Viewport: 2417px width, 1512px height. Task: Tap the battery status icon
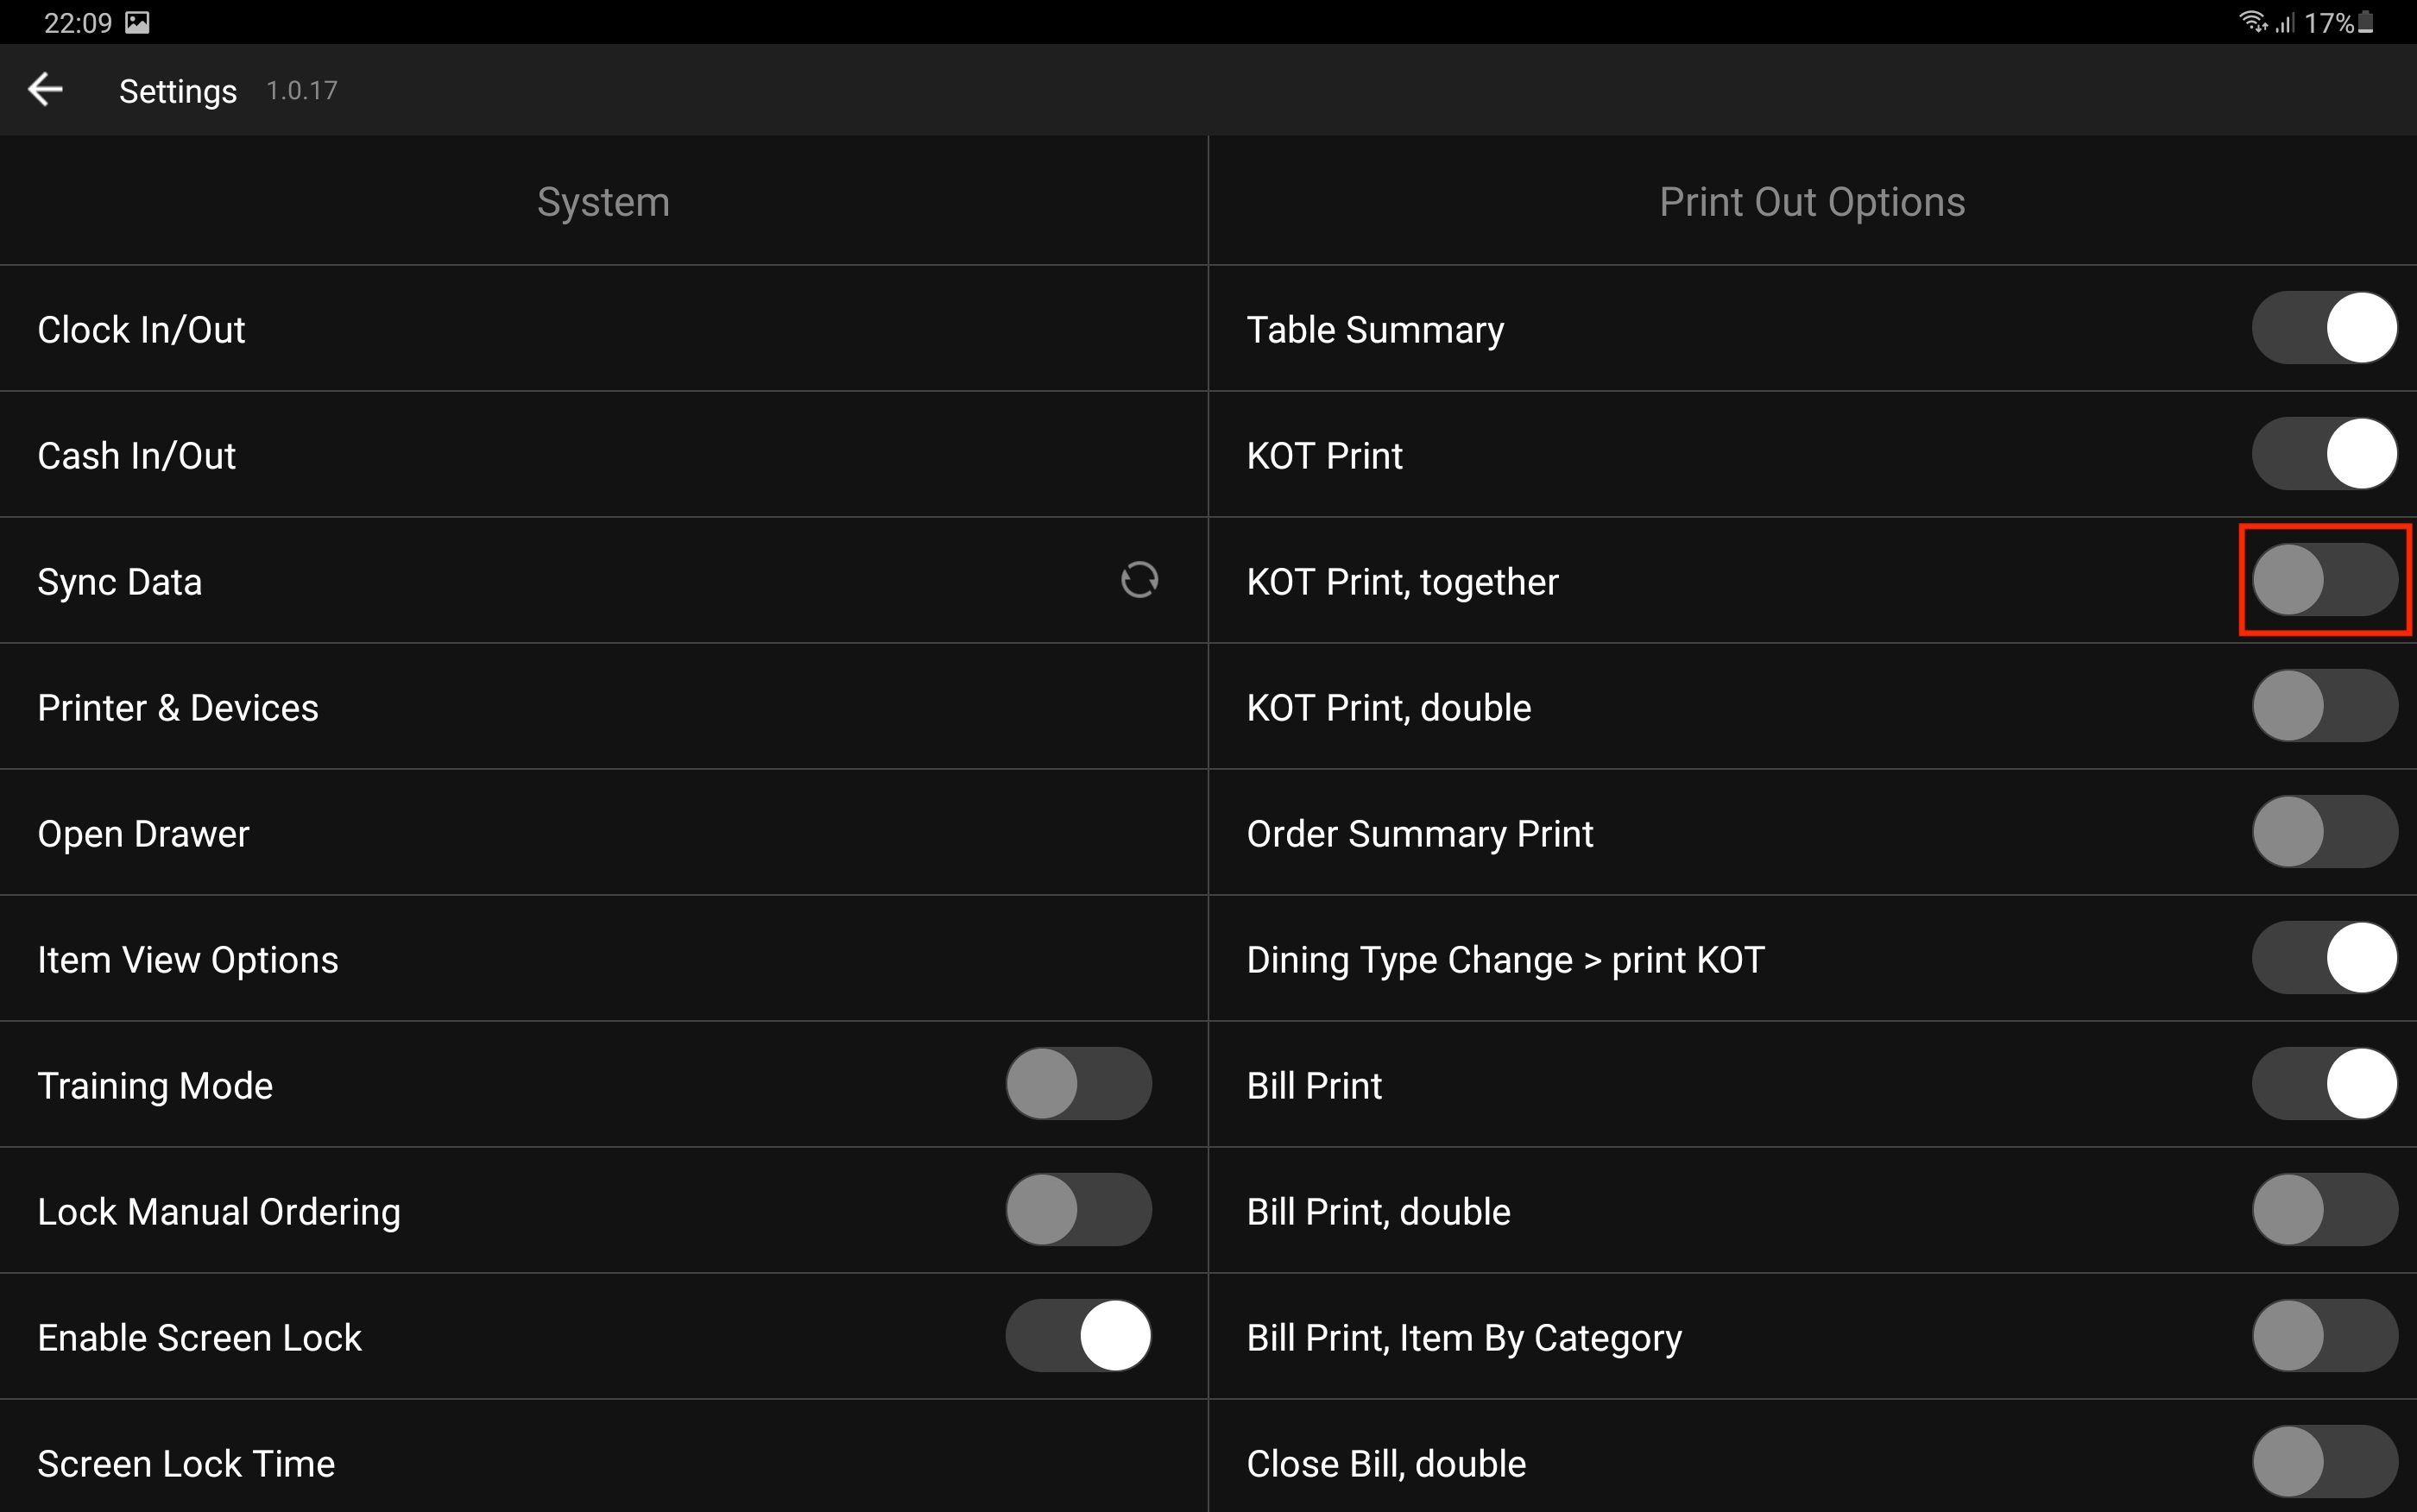click(x=2366, y=22)
